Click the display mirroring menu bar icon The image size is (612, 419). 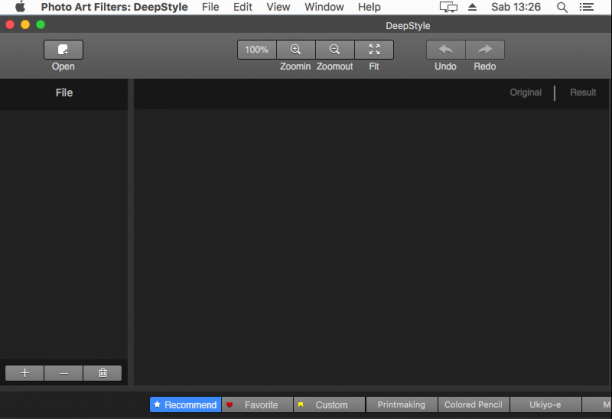448,7
